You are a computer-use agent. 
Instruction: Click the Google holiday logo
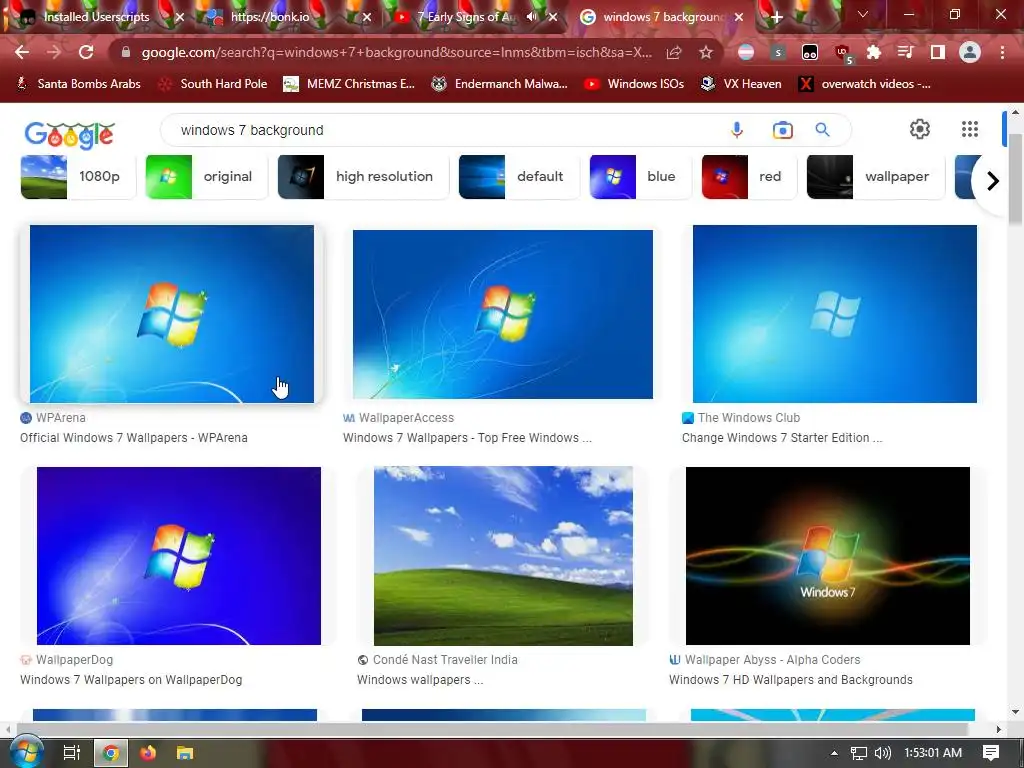pos(69,135)
